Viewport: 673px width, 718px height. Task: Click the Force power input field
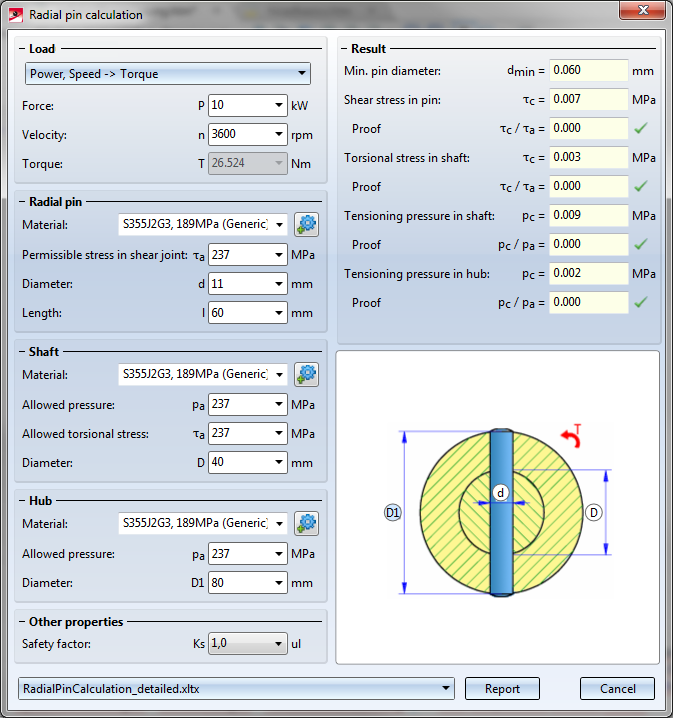(x=238, y=105)
